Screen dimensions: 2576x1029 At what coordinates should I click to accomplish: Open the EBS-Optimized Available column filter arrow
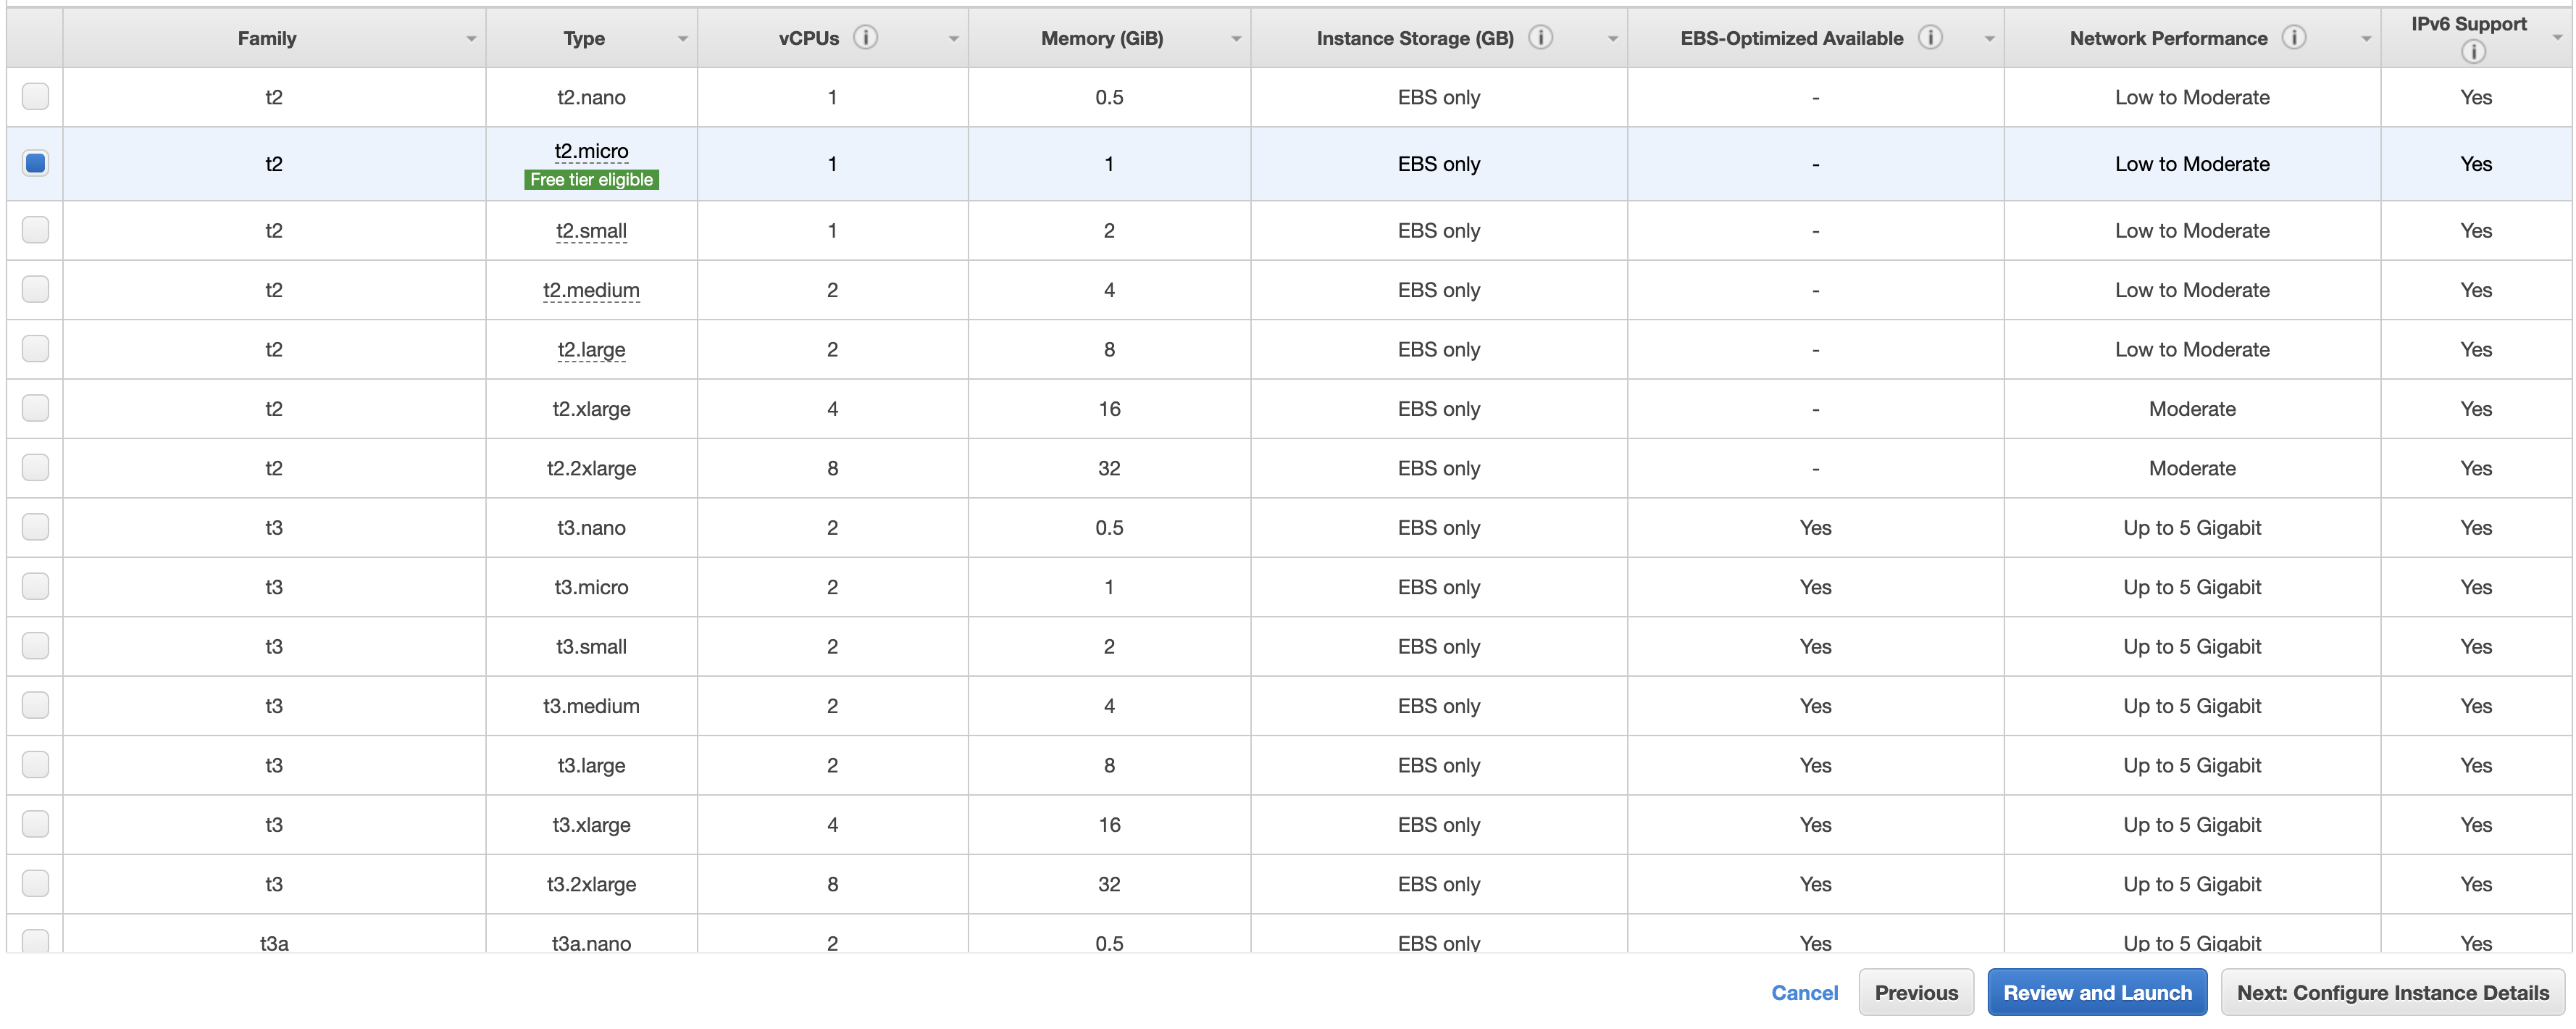point(1990,39)
